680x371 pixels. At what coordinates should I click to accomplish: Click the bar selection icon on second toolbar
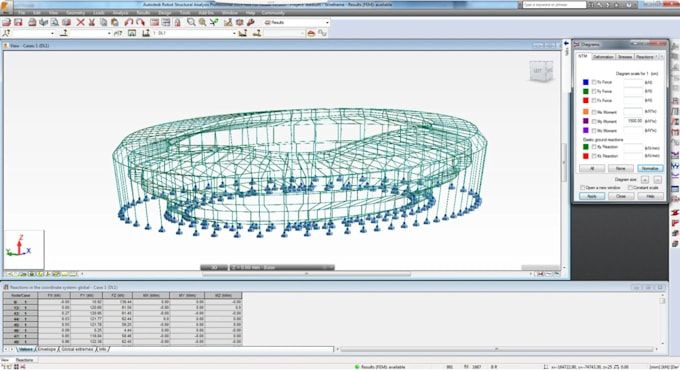64,33
